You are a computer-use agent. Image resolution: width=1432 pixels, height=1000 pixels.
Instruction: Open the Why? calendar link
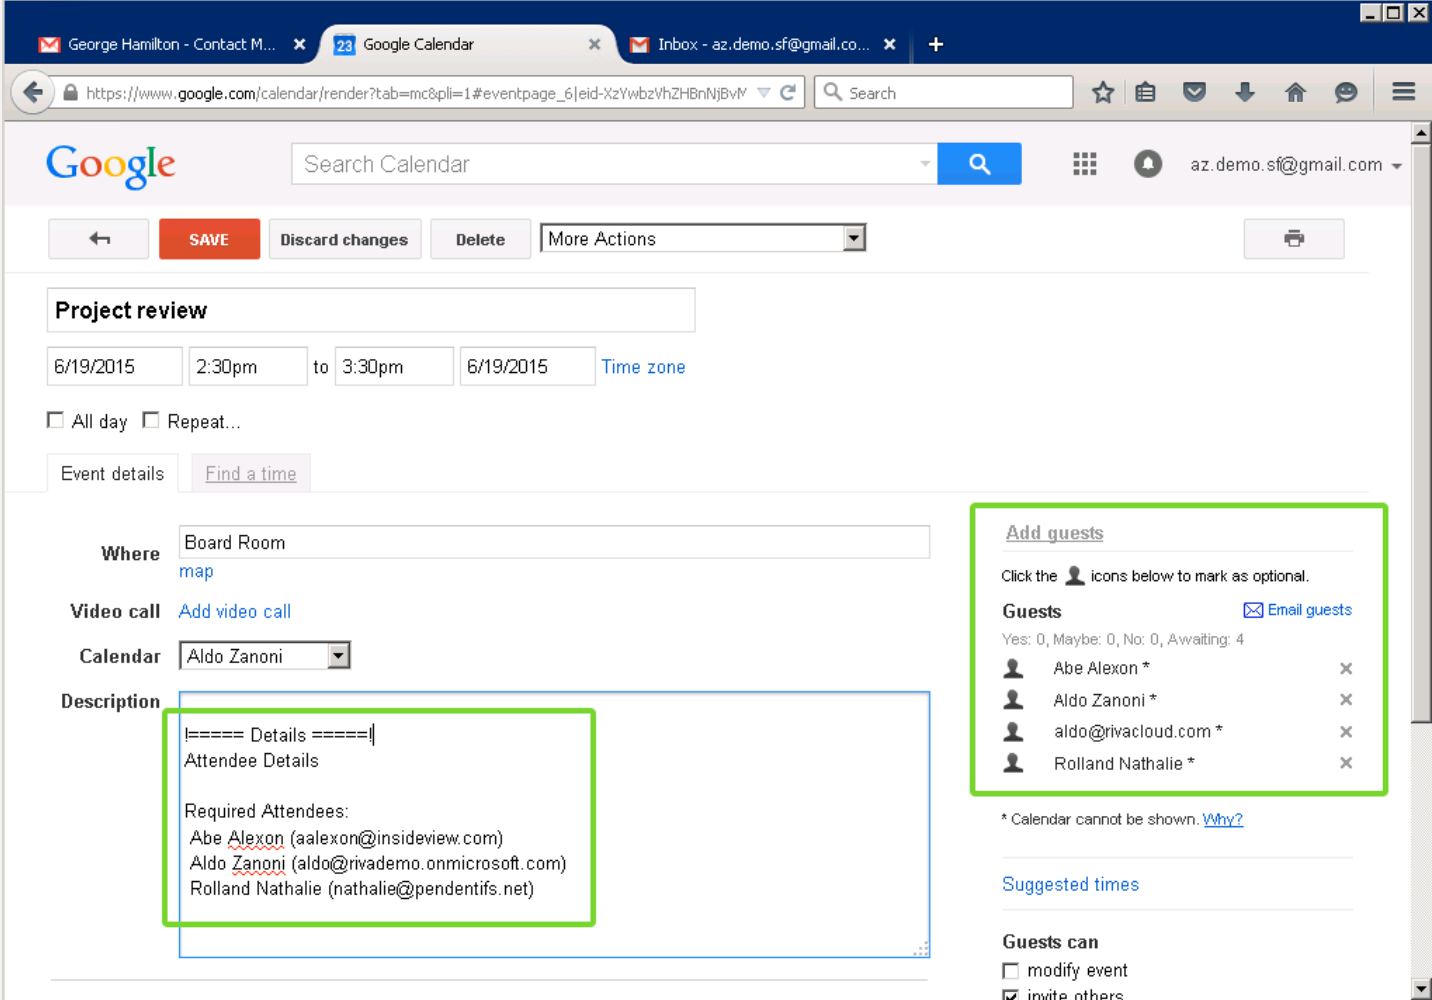click(1223, 819)
